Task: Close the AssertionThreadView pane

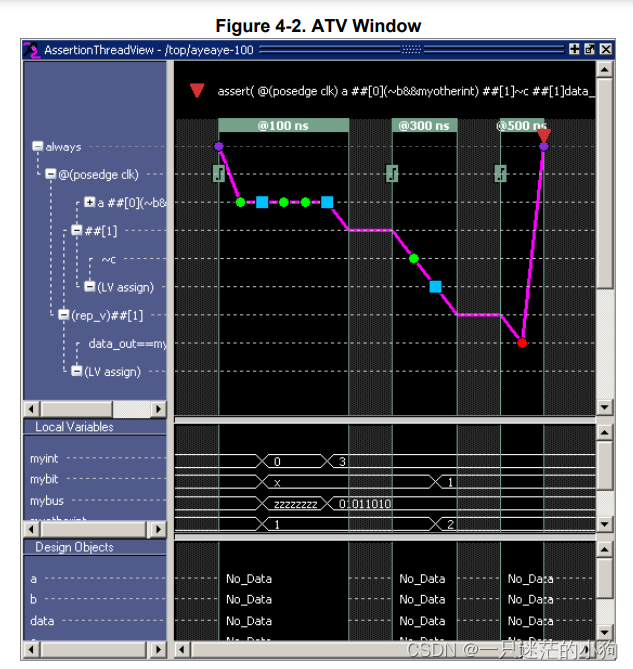Action: (x=606, y=49)
